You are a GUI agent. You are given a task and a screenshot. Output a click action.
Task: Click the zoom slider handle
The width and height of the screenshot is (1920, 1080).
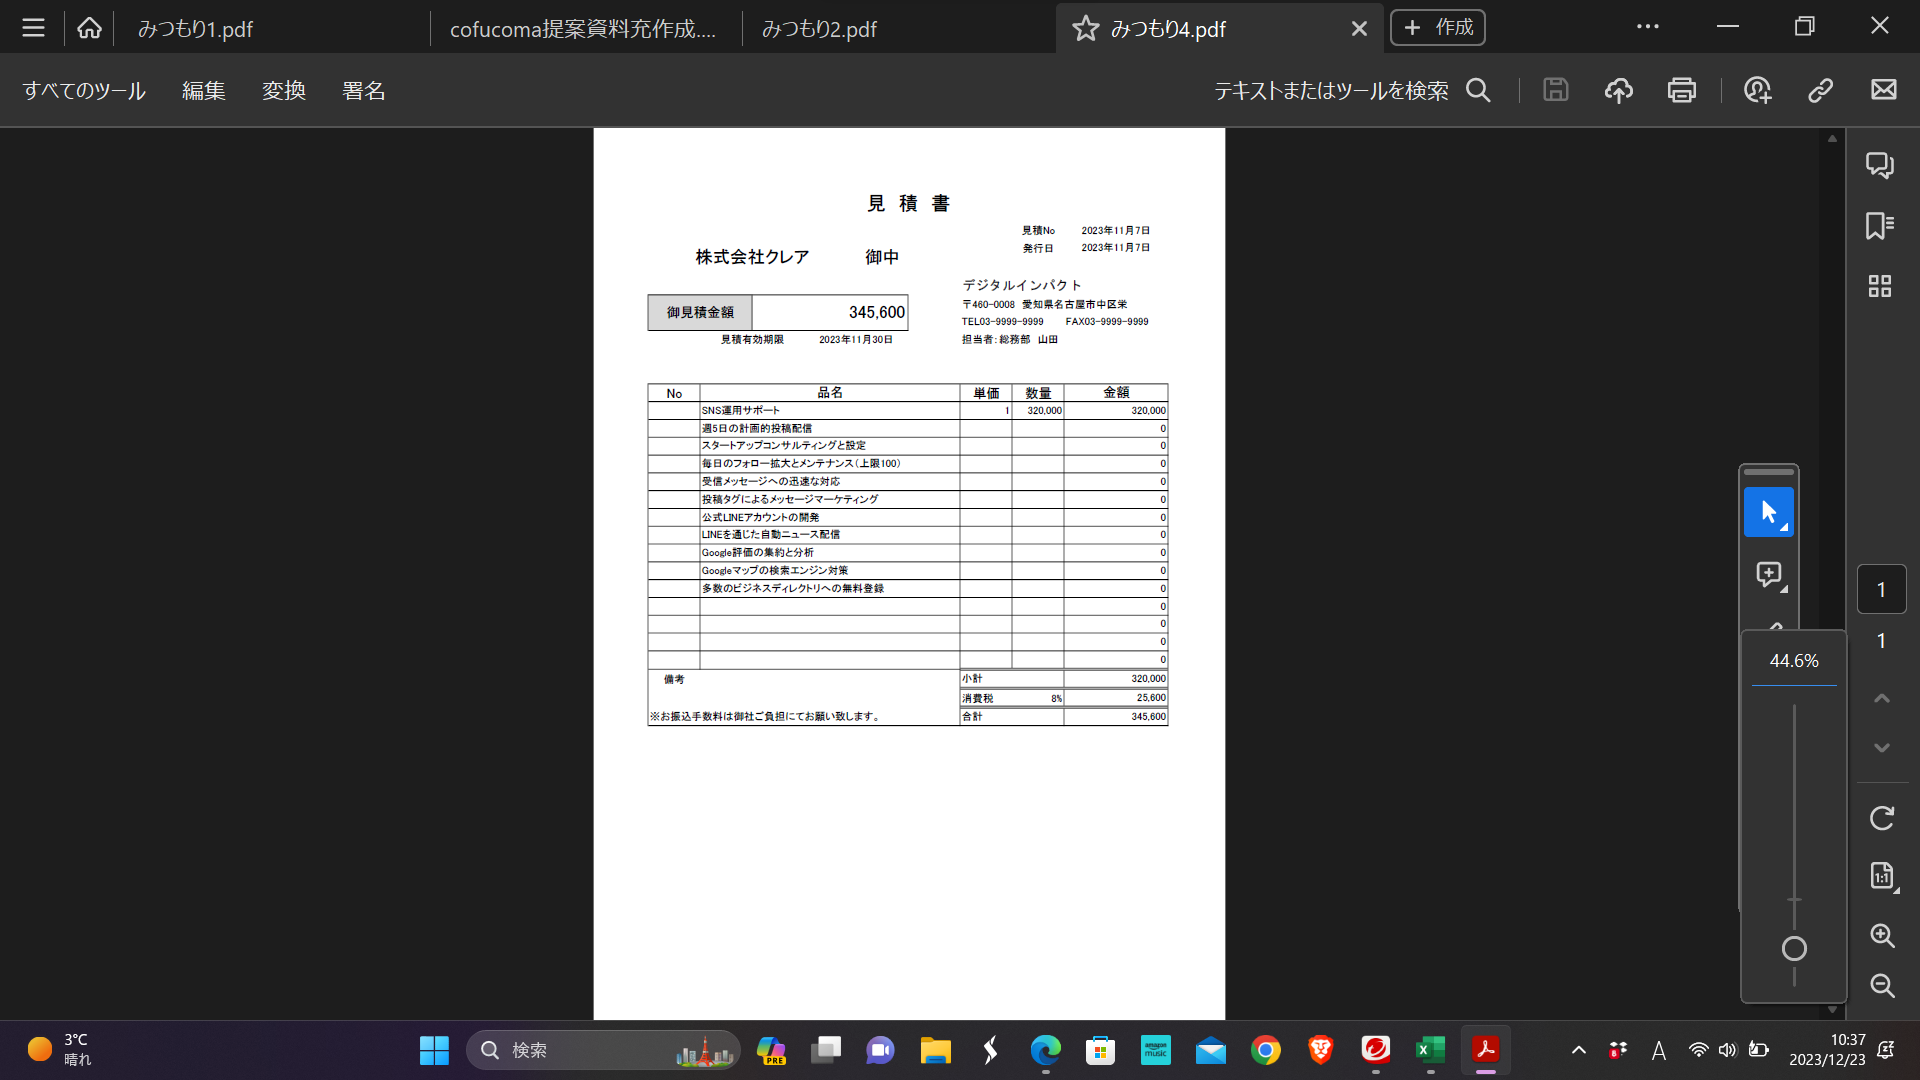pos(1794,949)
